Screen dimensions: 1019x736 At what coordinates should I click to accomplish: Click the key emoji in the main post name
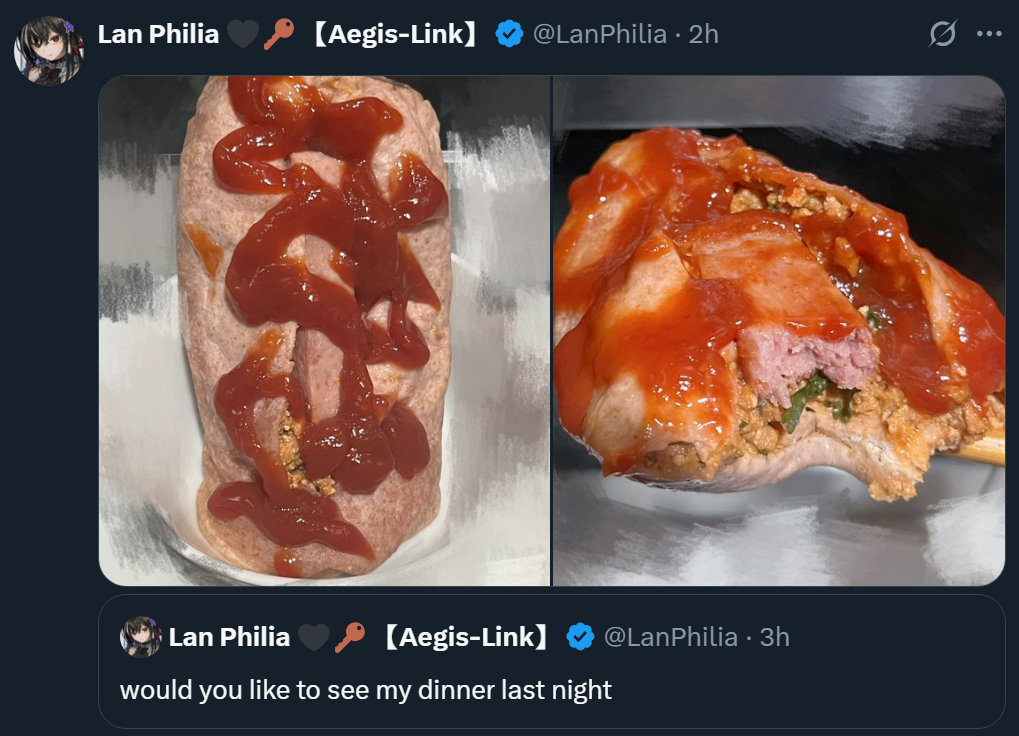(x=278, y=34)
